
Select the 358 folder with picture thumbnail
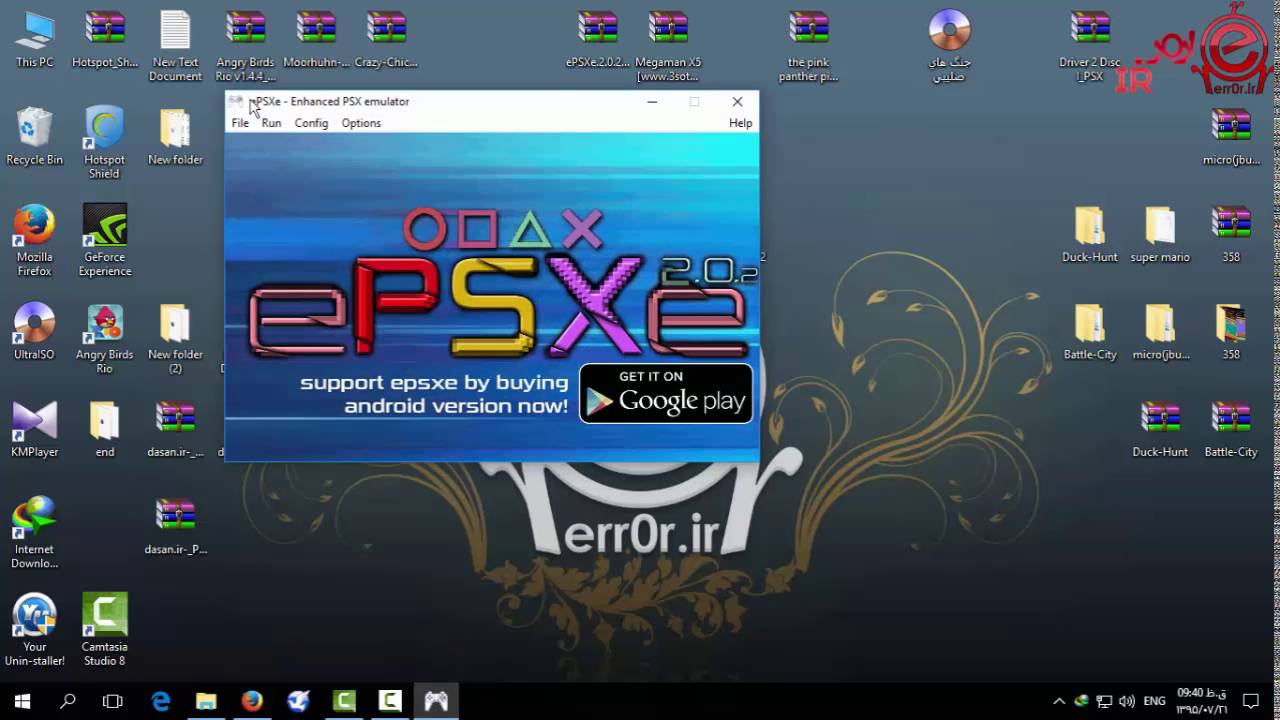1231,331
